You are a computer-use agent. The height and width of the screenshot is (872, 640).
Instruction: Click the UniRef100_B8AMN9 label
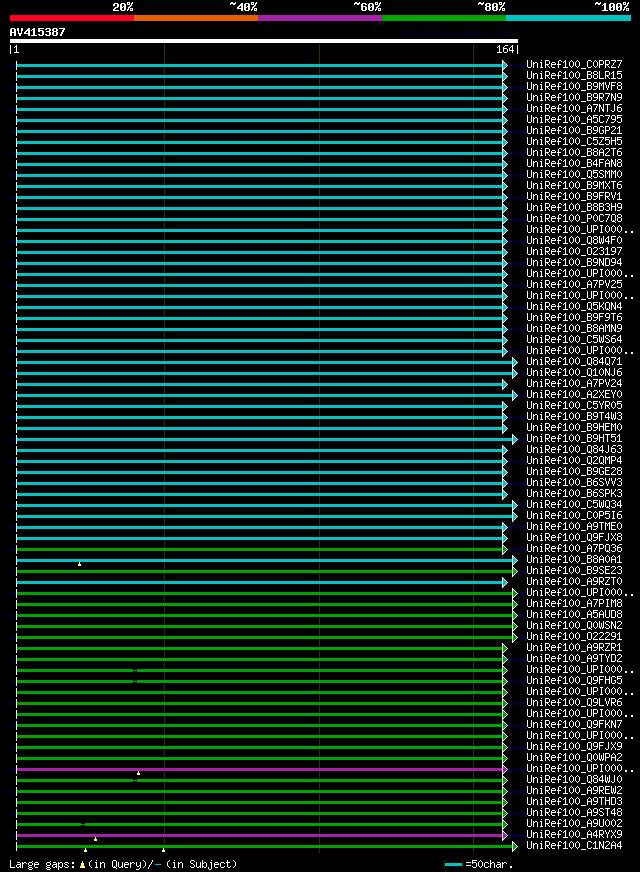[x=574, y=328]
